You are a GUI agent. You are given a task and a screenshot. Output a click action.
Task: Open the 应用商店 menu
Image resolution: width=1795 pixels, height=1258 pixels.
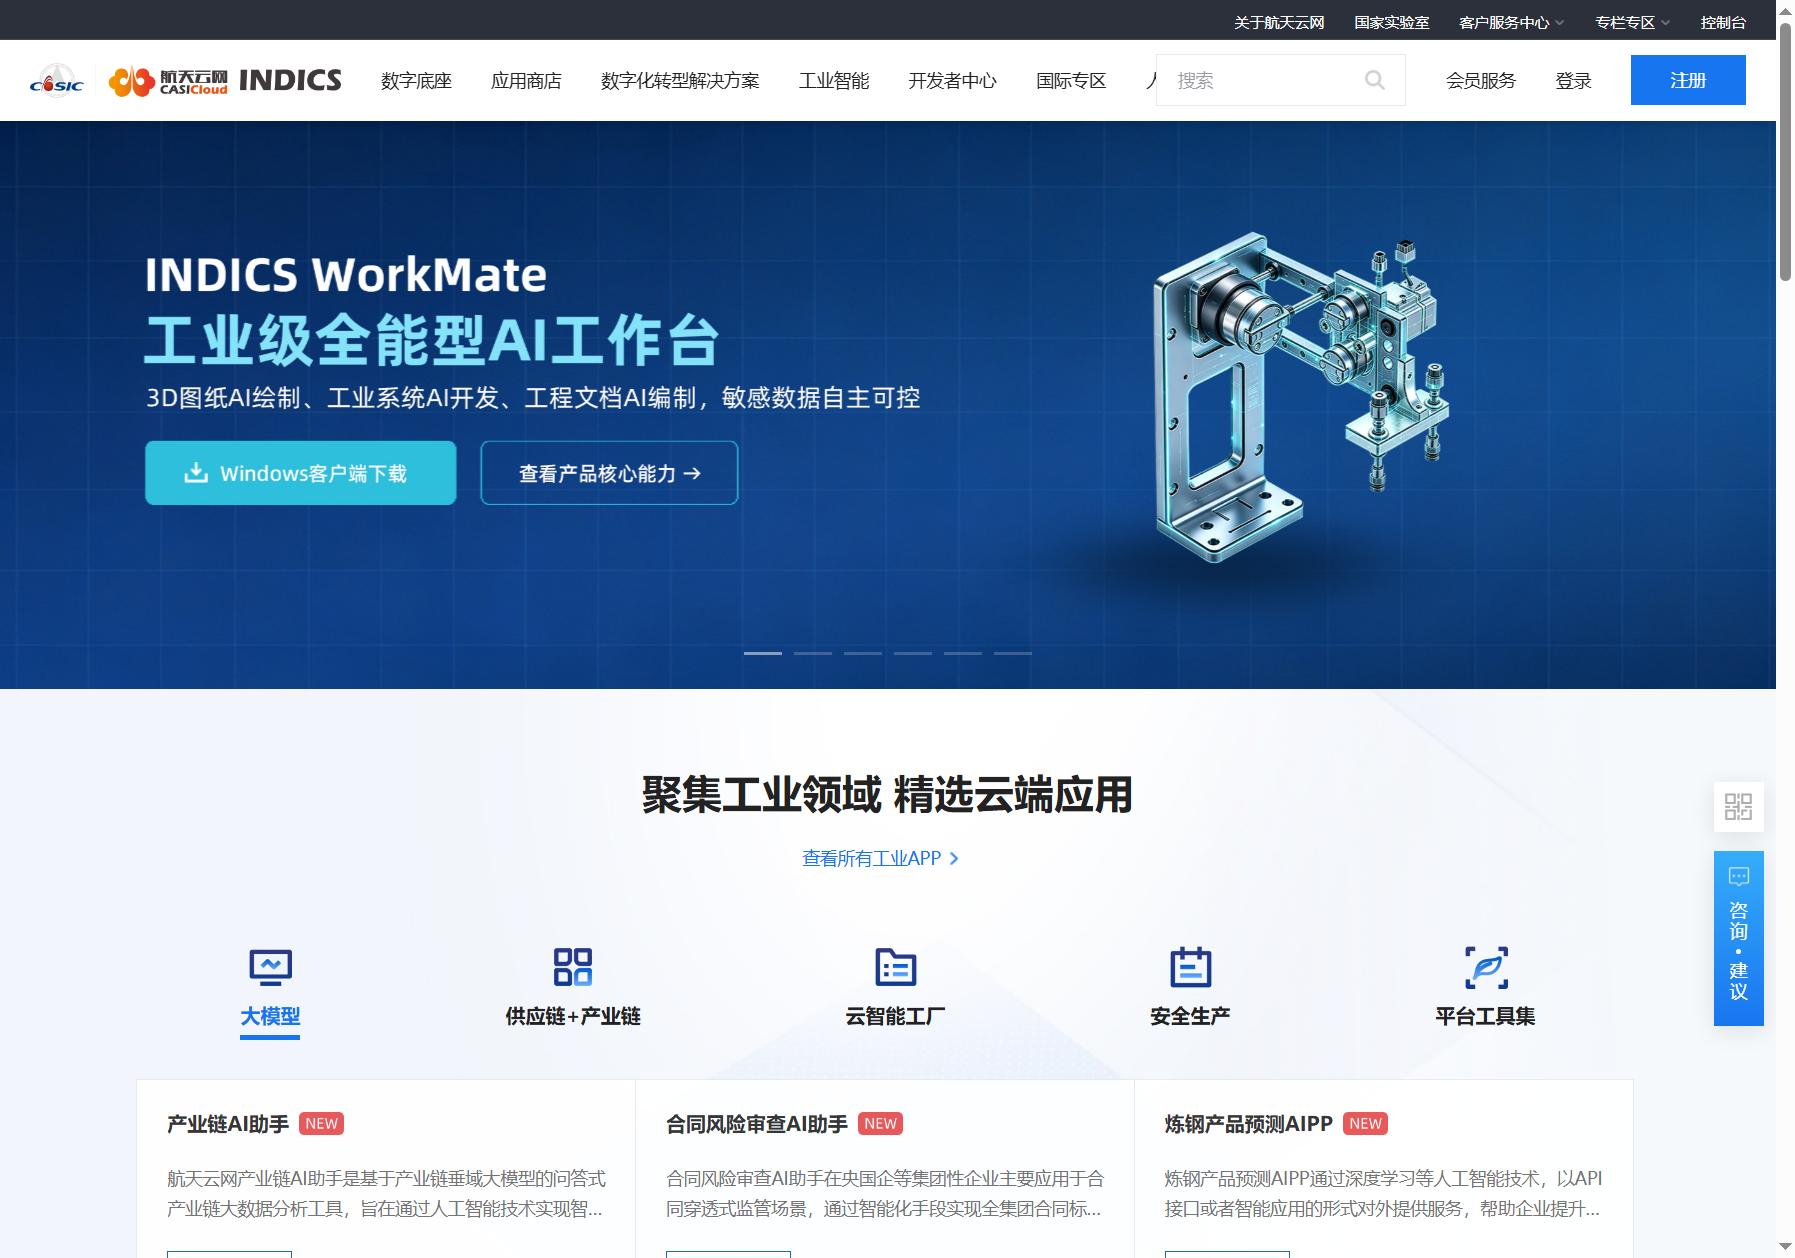(x=526, y=81)
